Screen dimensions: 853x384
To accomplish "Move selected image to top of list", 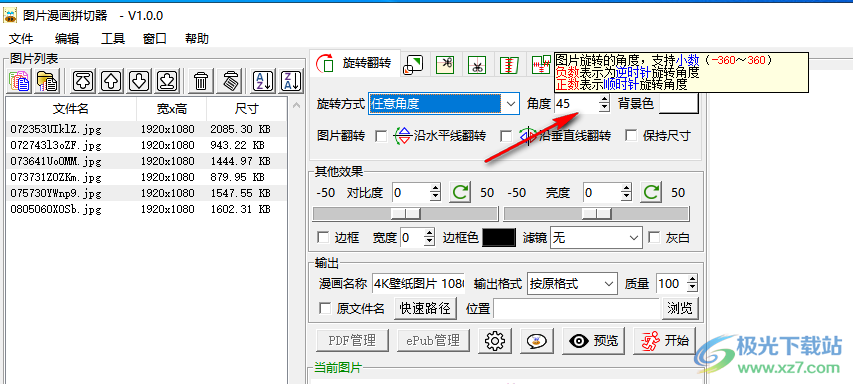I will tap(83, 81).
